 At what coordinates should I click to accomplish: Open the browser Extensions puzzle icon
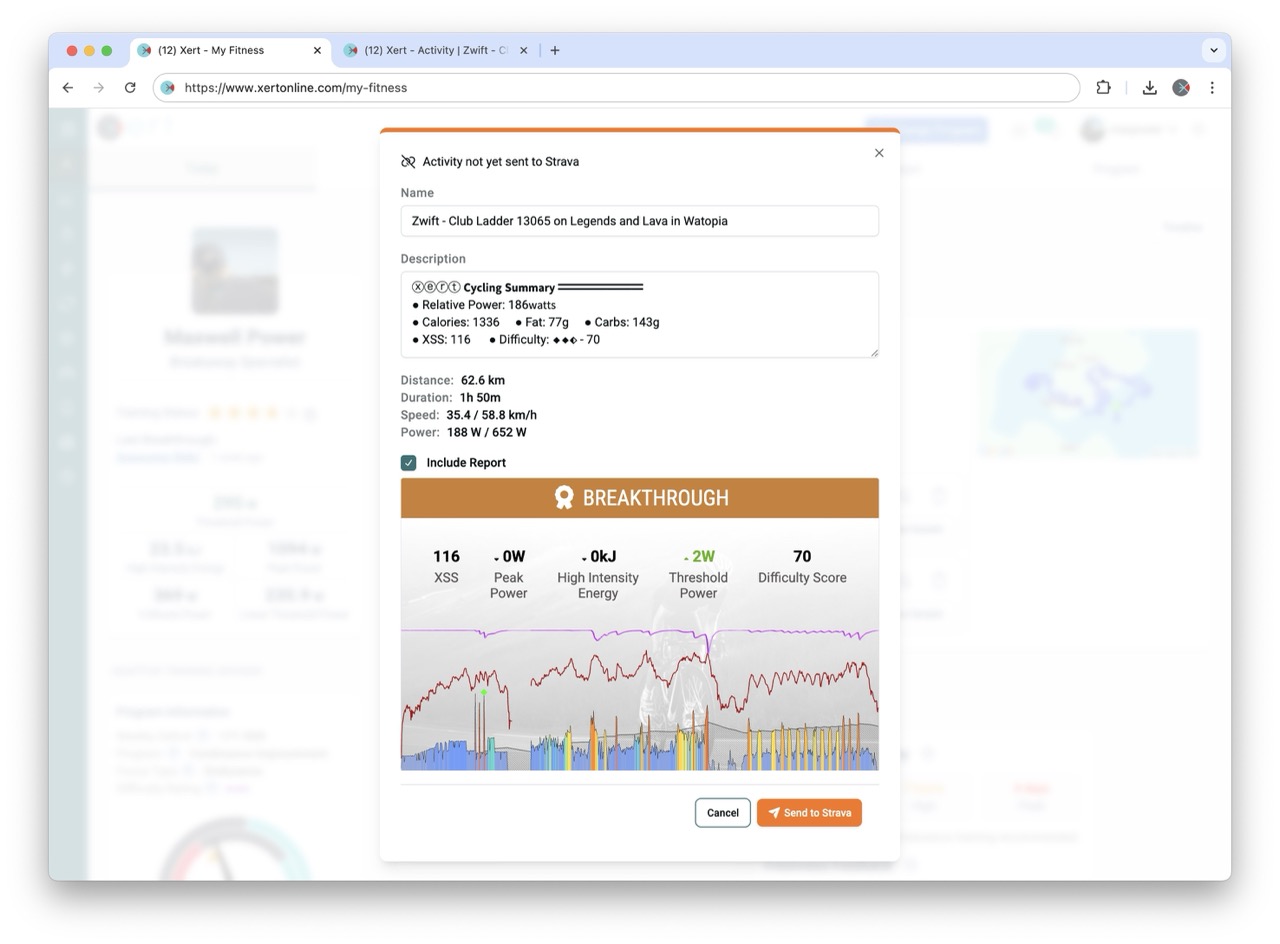(x=1103, y=88)
